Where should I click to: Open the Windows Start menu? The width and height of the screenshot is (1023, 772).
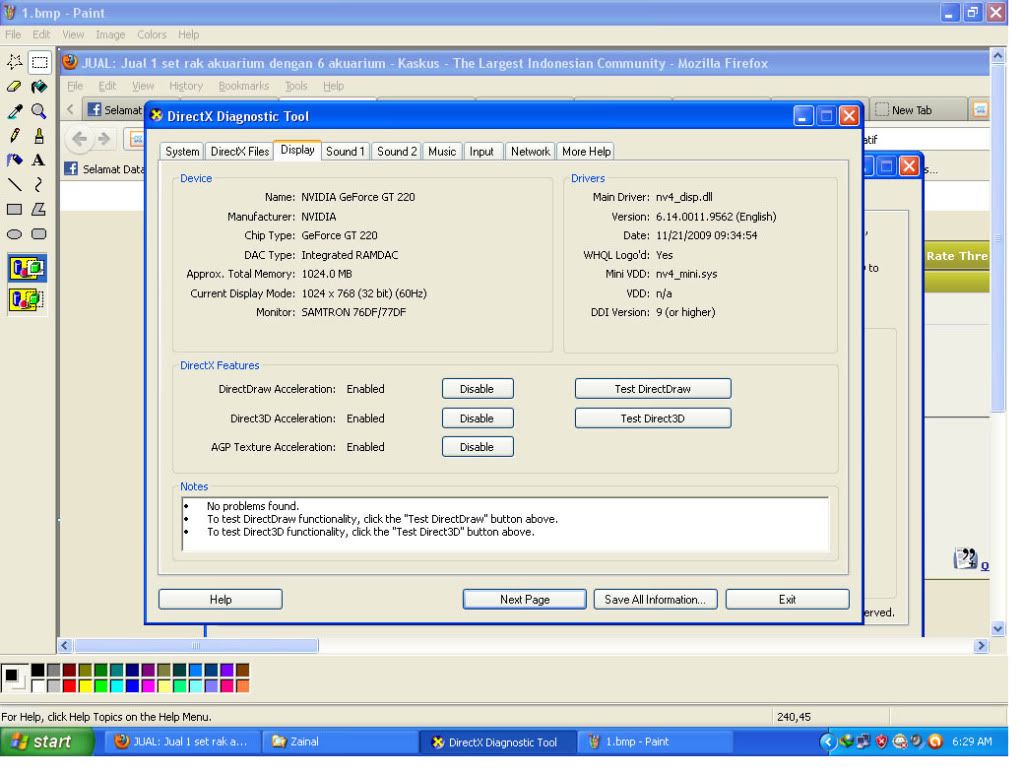(x=47, y=742)
